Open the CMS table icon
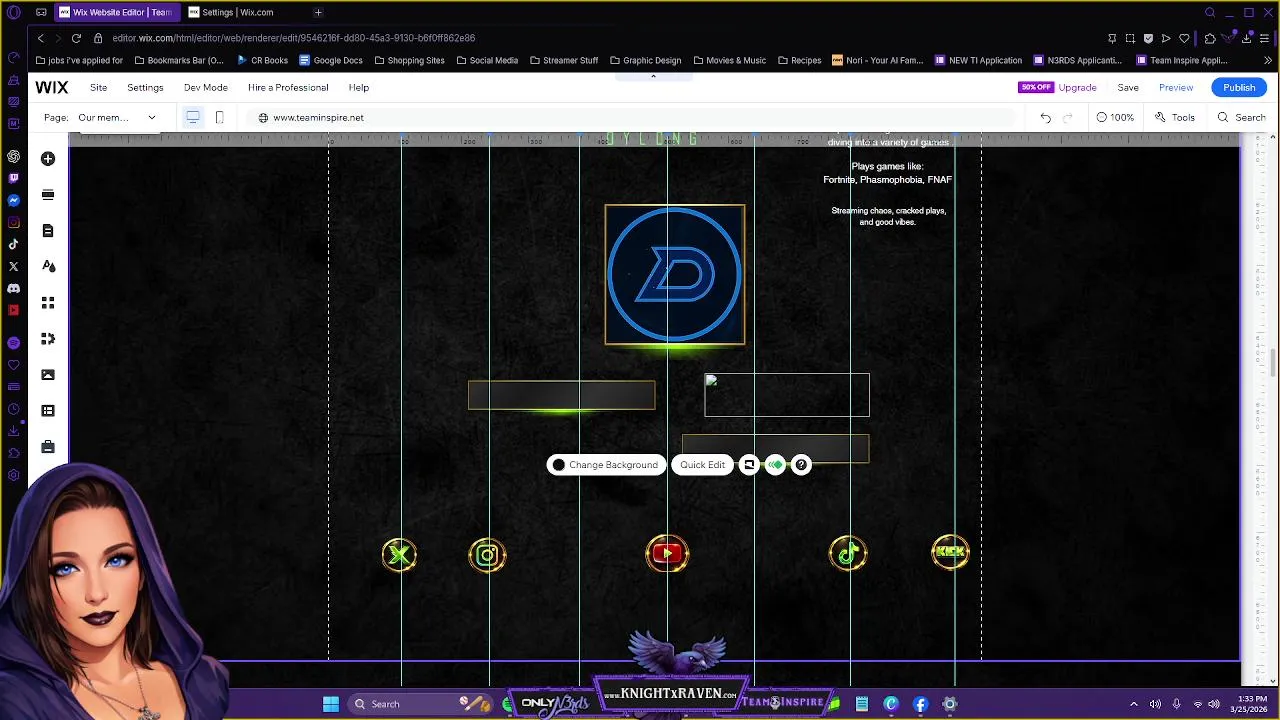The image size is (1280, 720). (48, 411)
